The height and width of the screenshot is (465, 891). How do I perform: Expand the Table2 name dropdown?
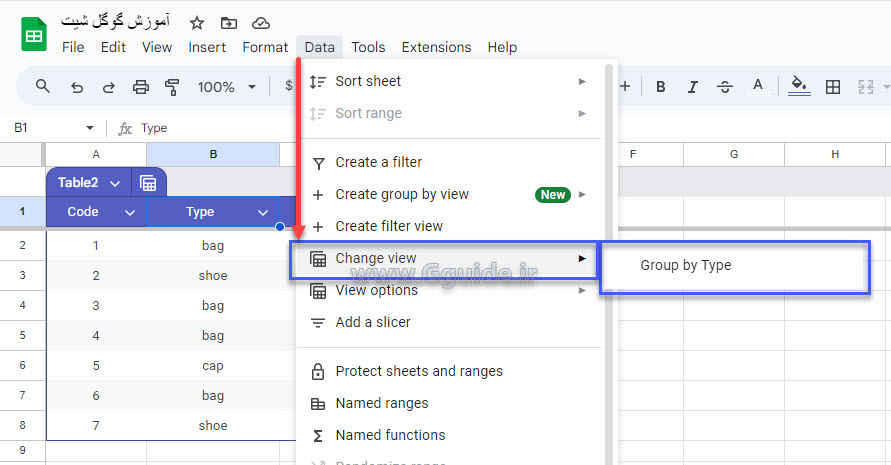(115, 183)
